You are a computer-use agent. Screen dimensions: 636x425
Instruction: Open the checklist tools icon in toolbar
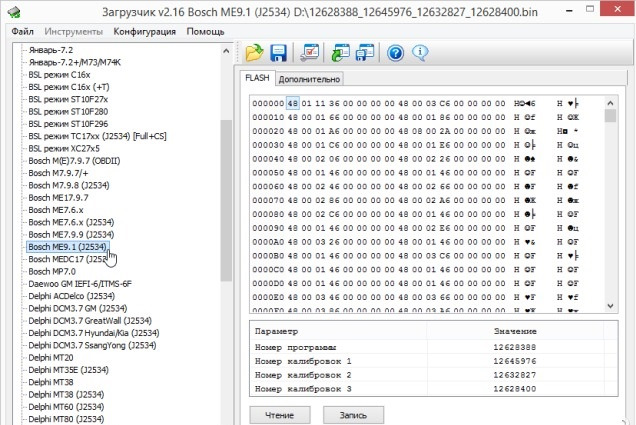coord(309,53)
